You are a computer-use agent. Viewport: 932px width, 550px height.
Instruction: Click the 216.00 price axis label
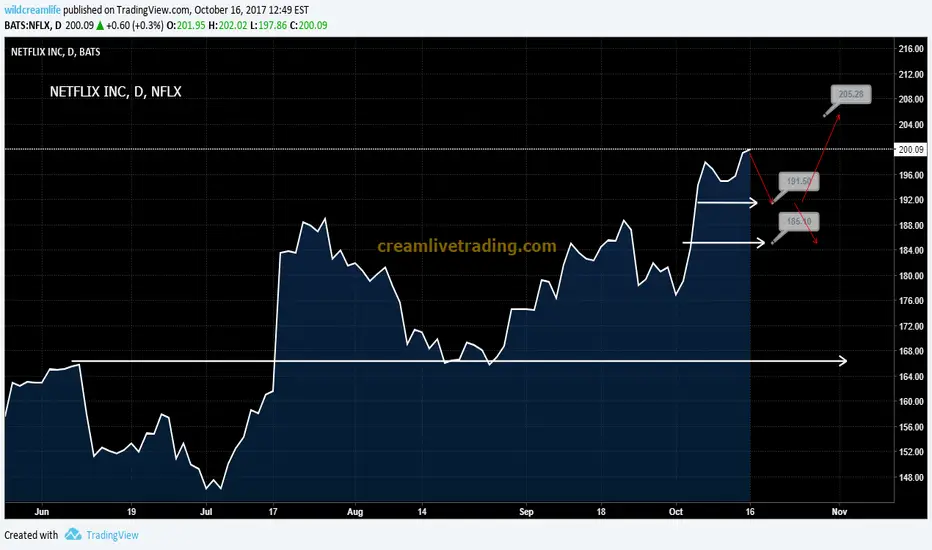click(x=911, y=49)
